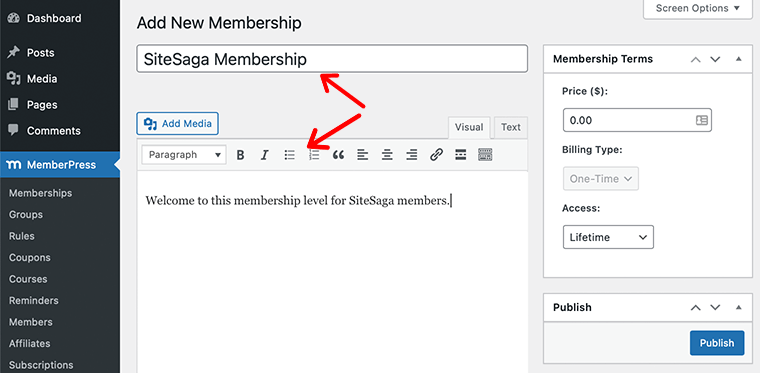
Task: Toggle bold formatting in editor toolbar
Action: pos(240,155)
